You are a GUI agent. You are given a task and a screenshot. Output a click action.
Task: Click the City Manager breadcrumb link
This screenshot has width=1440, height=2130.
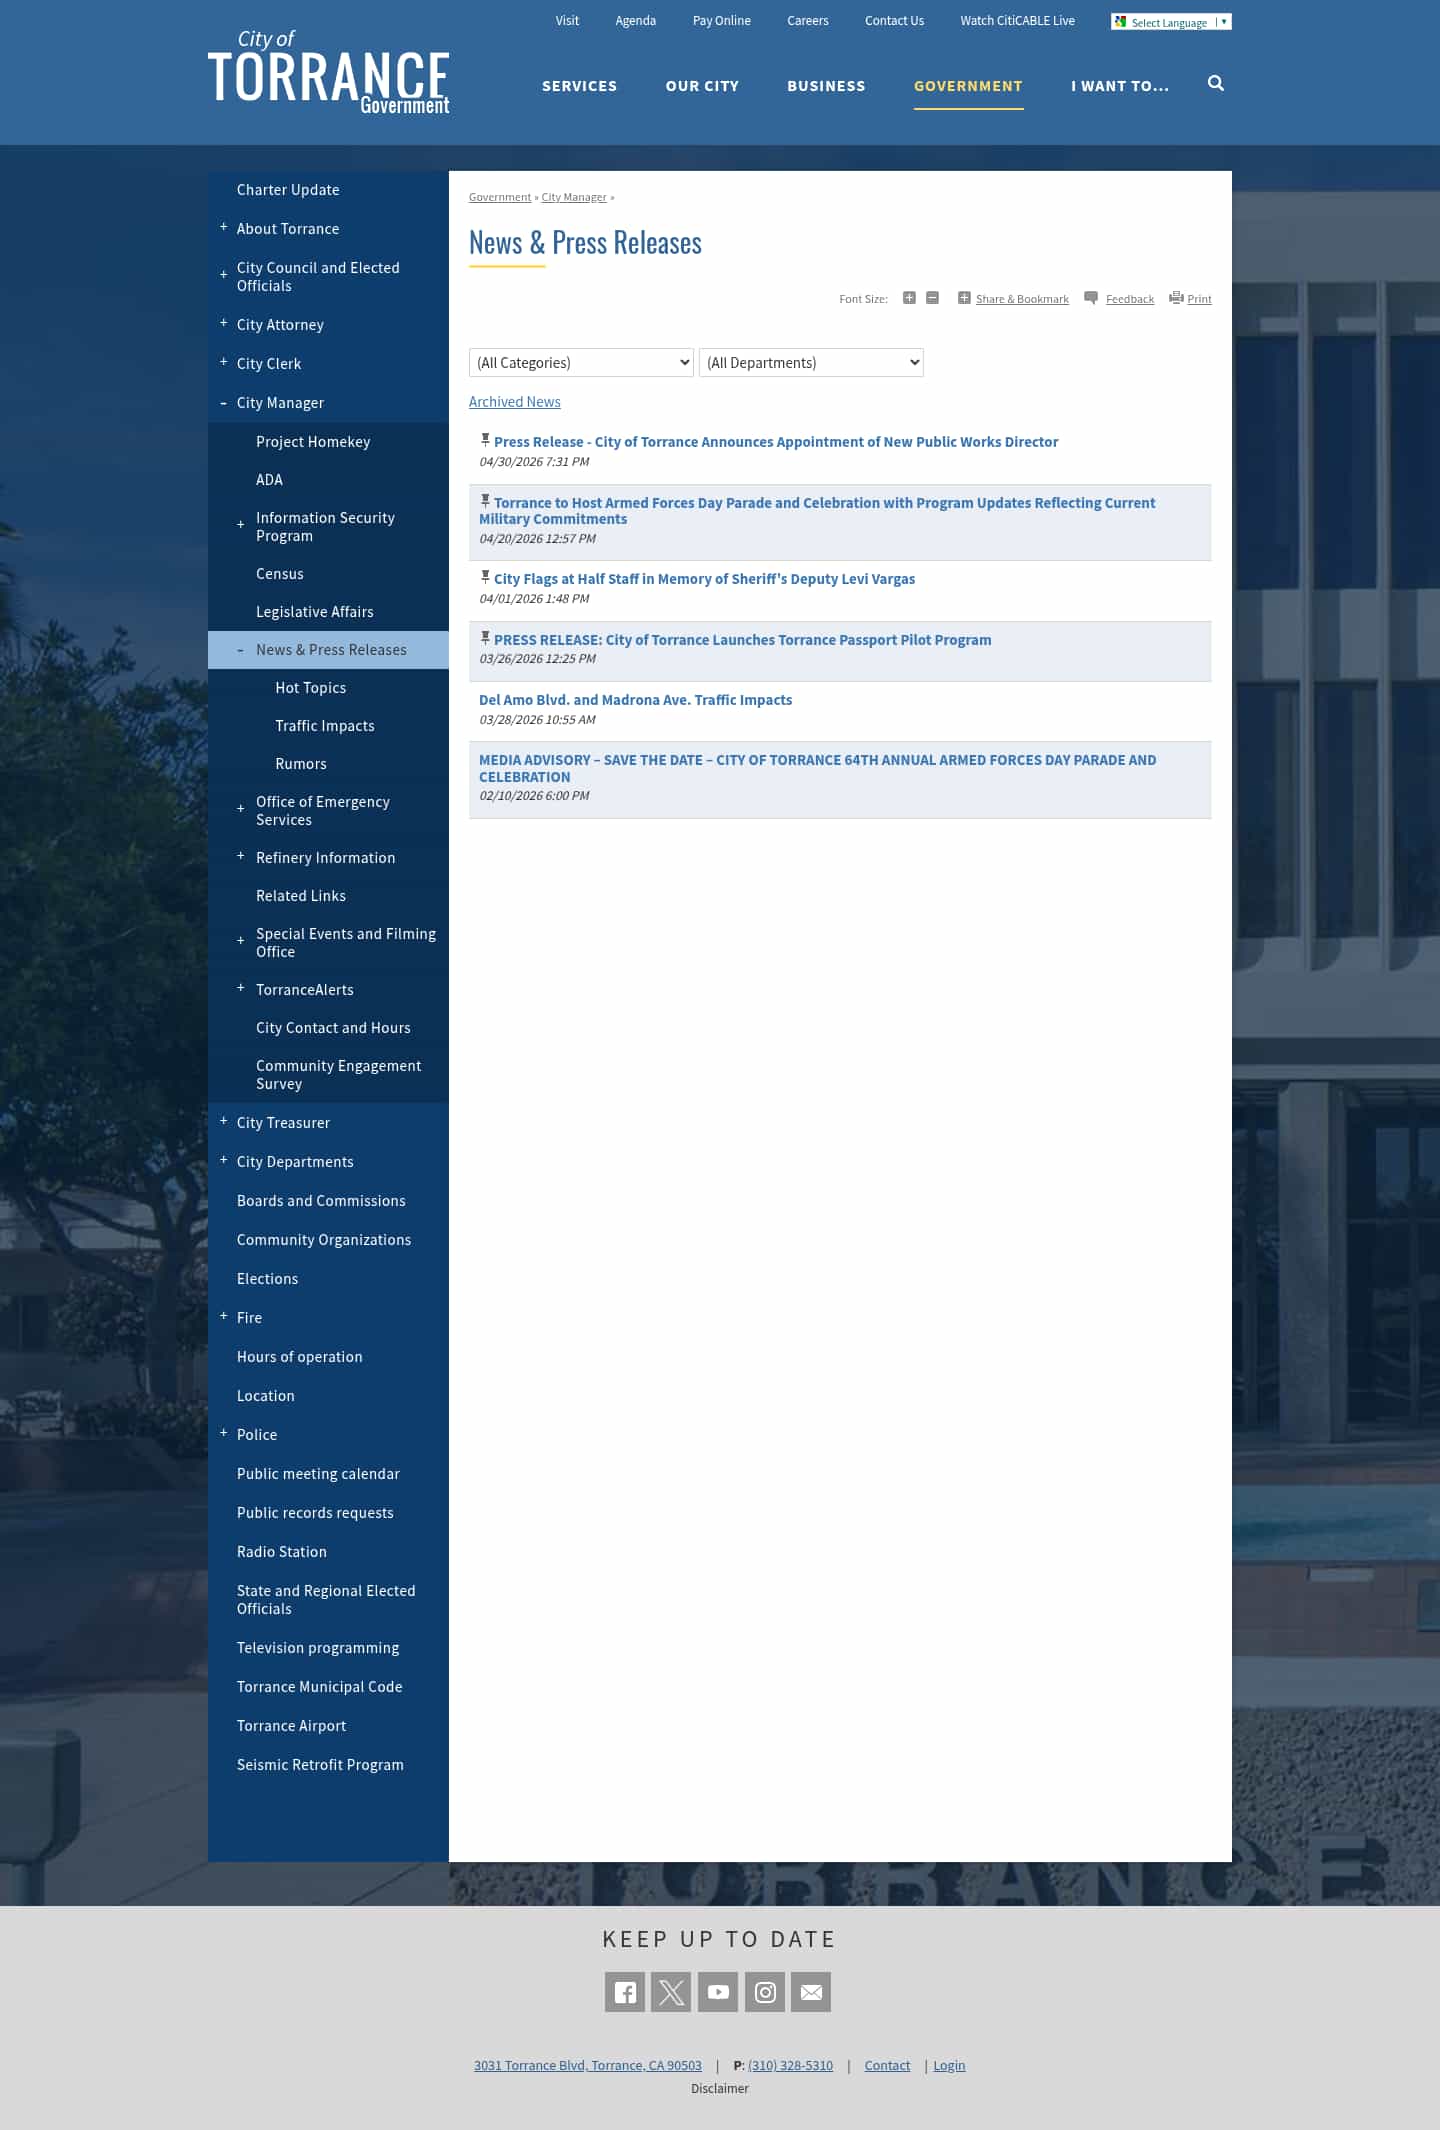tap(574, 197)
